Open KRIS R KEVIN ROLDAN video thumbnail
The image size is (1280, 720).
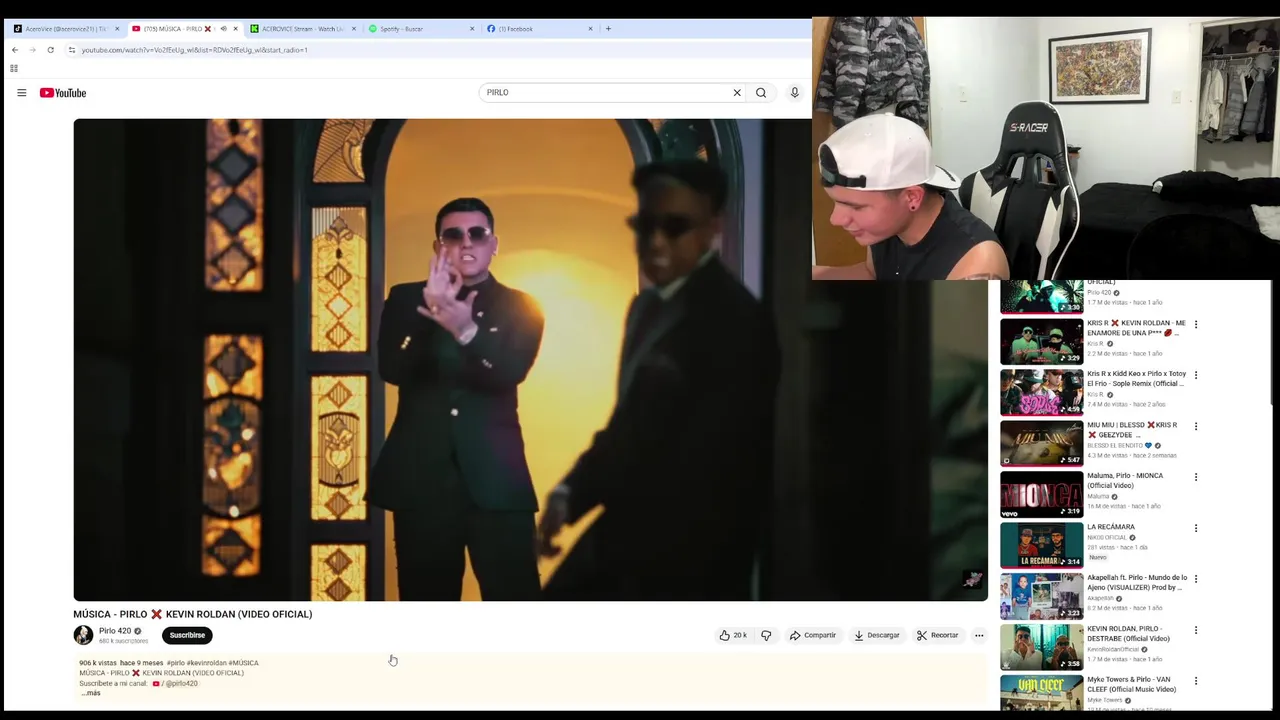pyautogui.click(x=1041, y=341)
